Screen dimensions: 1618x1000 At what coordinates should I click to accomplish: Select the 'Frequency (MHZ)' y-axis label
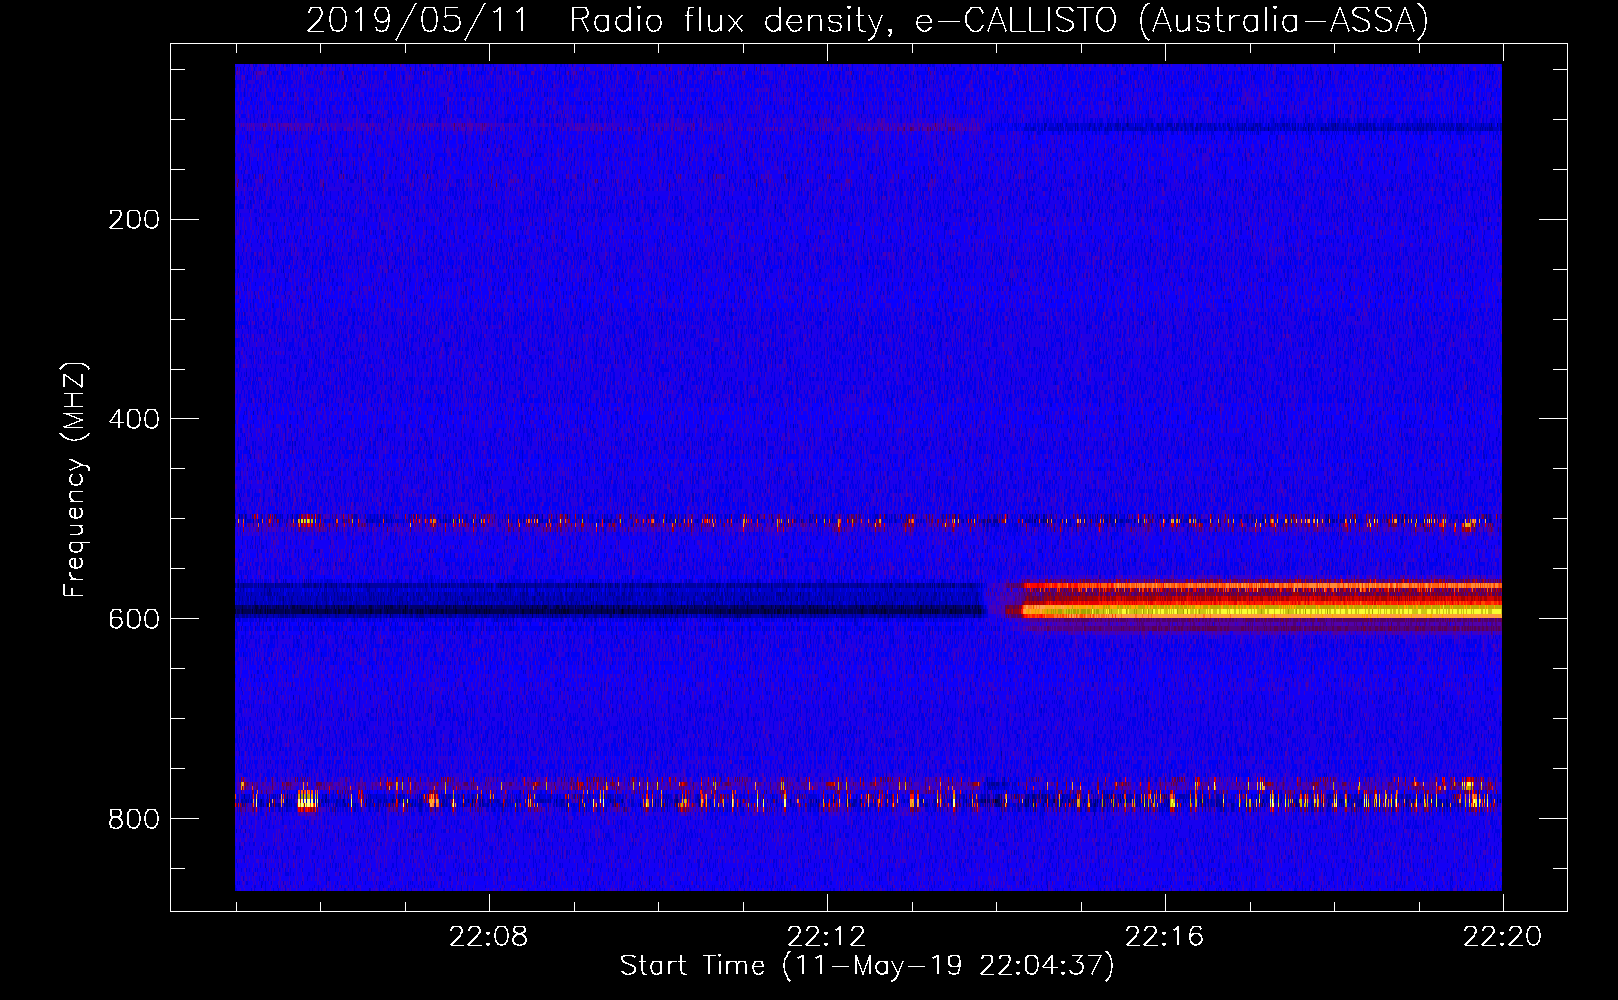click(75, 480)
